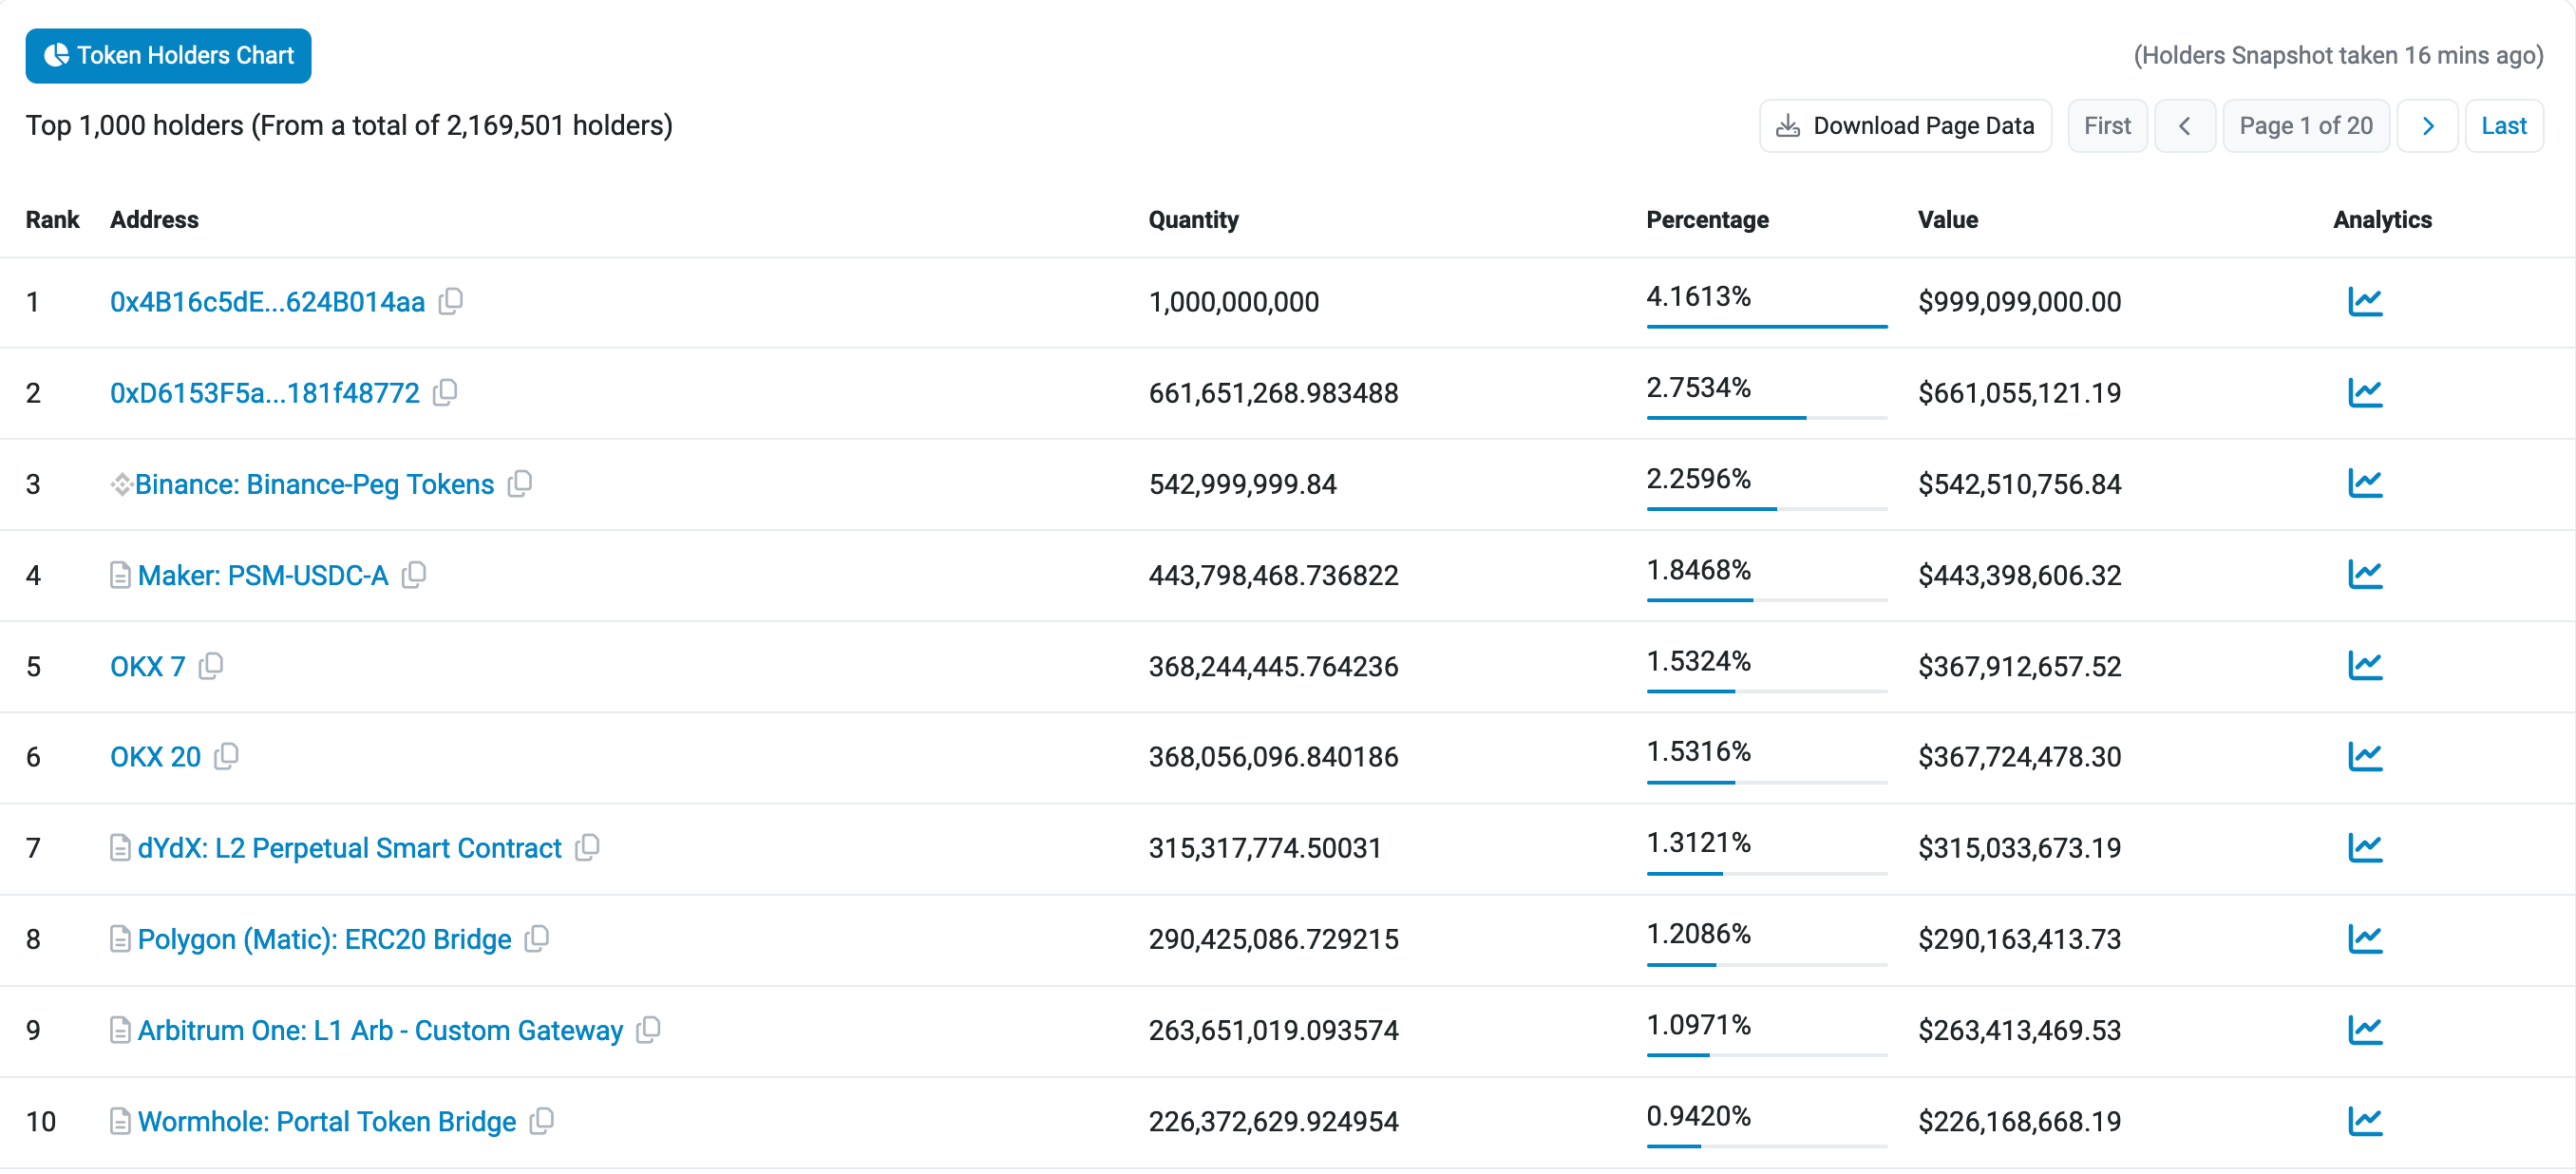Click the Percentage column header
This screenshot has width=2576, height=1174.
(x=1707, y=219)
